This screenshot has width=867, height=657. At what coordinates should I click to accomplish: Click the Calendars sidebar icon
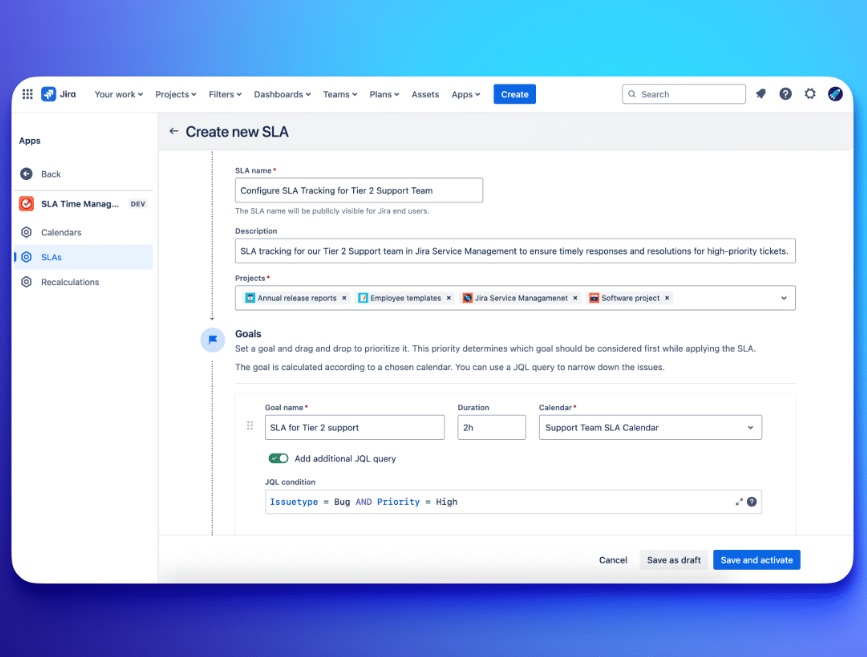point(25,231)
